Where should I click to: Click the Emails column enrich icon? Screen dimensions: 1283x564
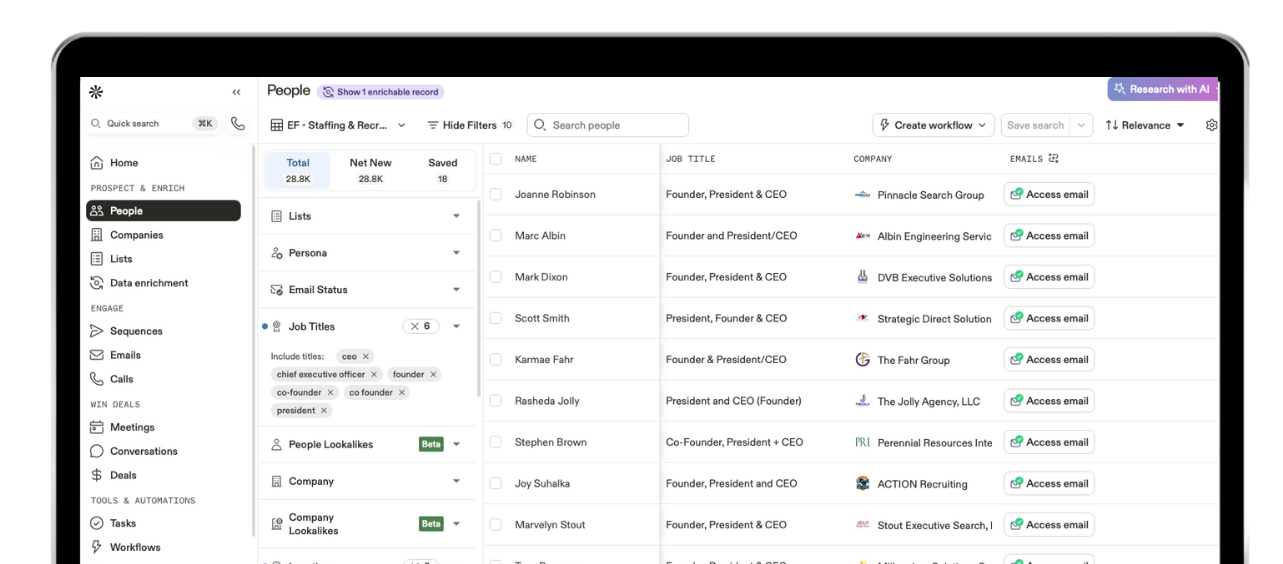coord(1053,159)
